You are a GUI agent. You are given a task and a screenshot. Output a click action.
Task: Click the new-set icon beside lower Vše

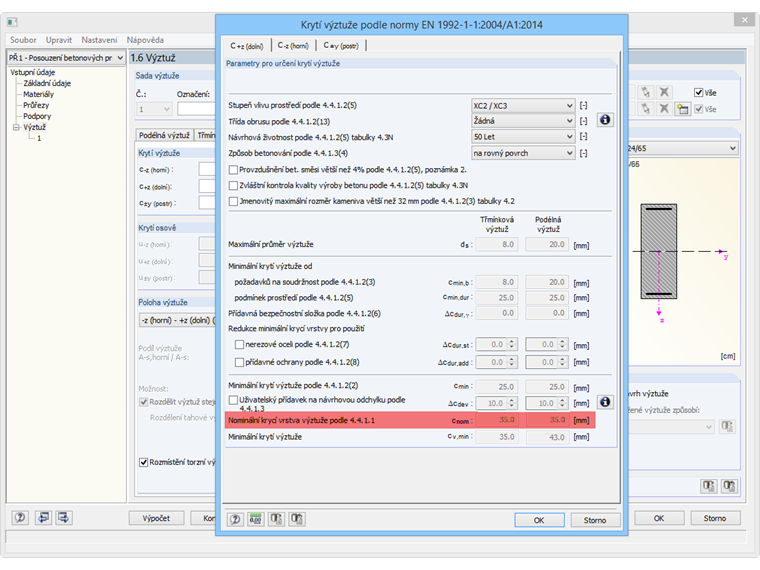click(x=682, y=109)
